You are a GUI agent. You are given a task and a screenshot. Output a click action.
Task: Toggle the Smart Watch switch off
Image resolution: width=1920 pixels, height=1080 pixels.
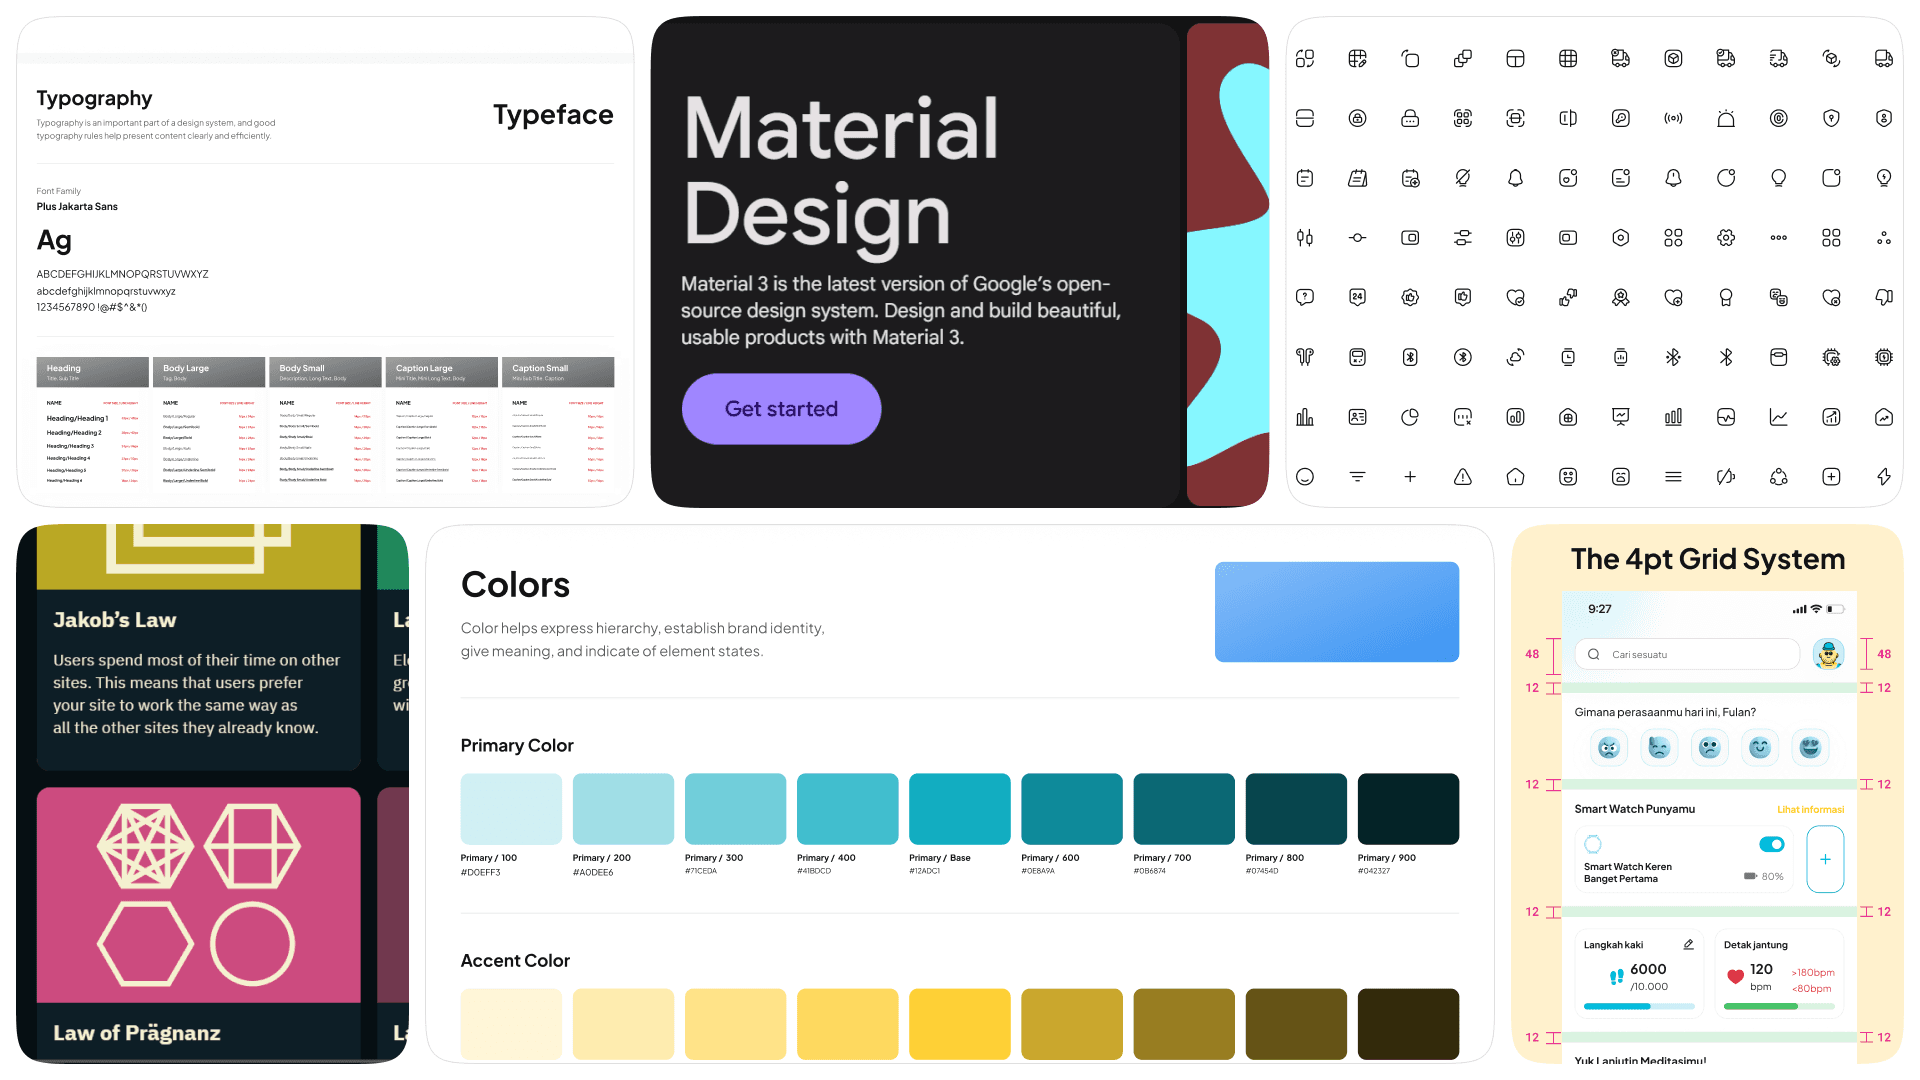[1772, 844]
